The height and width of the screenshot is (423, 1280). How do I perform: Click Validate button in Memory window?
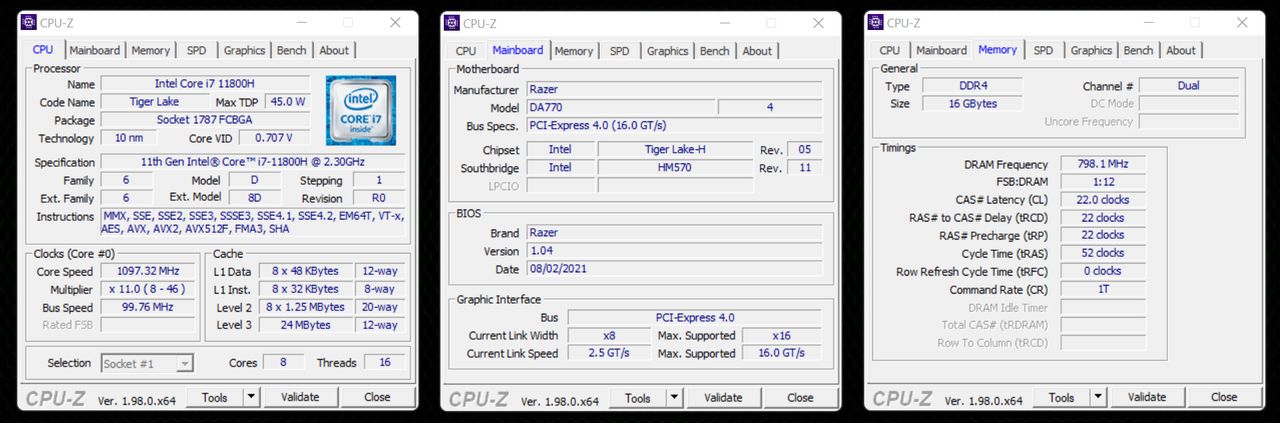(x=1147, y=397)
